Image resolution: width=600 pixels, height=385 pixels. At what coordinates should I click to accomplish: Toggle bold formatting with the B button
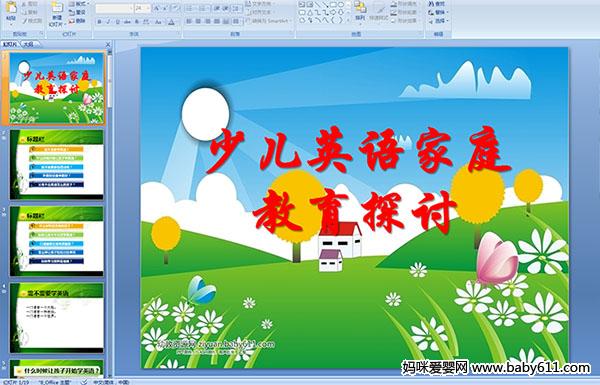[99, 22]
